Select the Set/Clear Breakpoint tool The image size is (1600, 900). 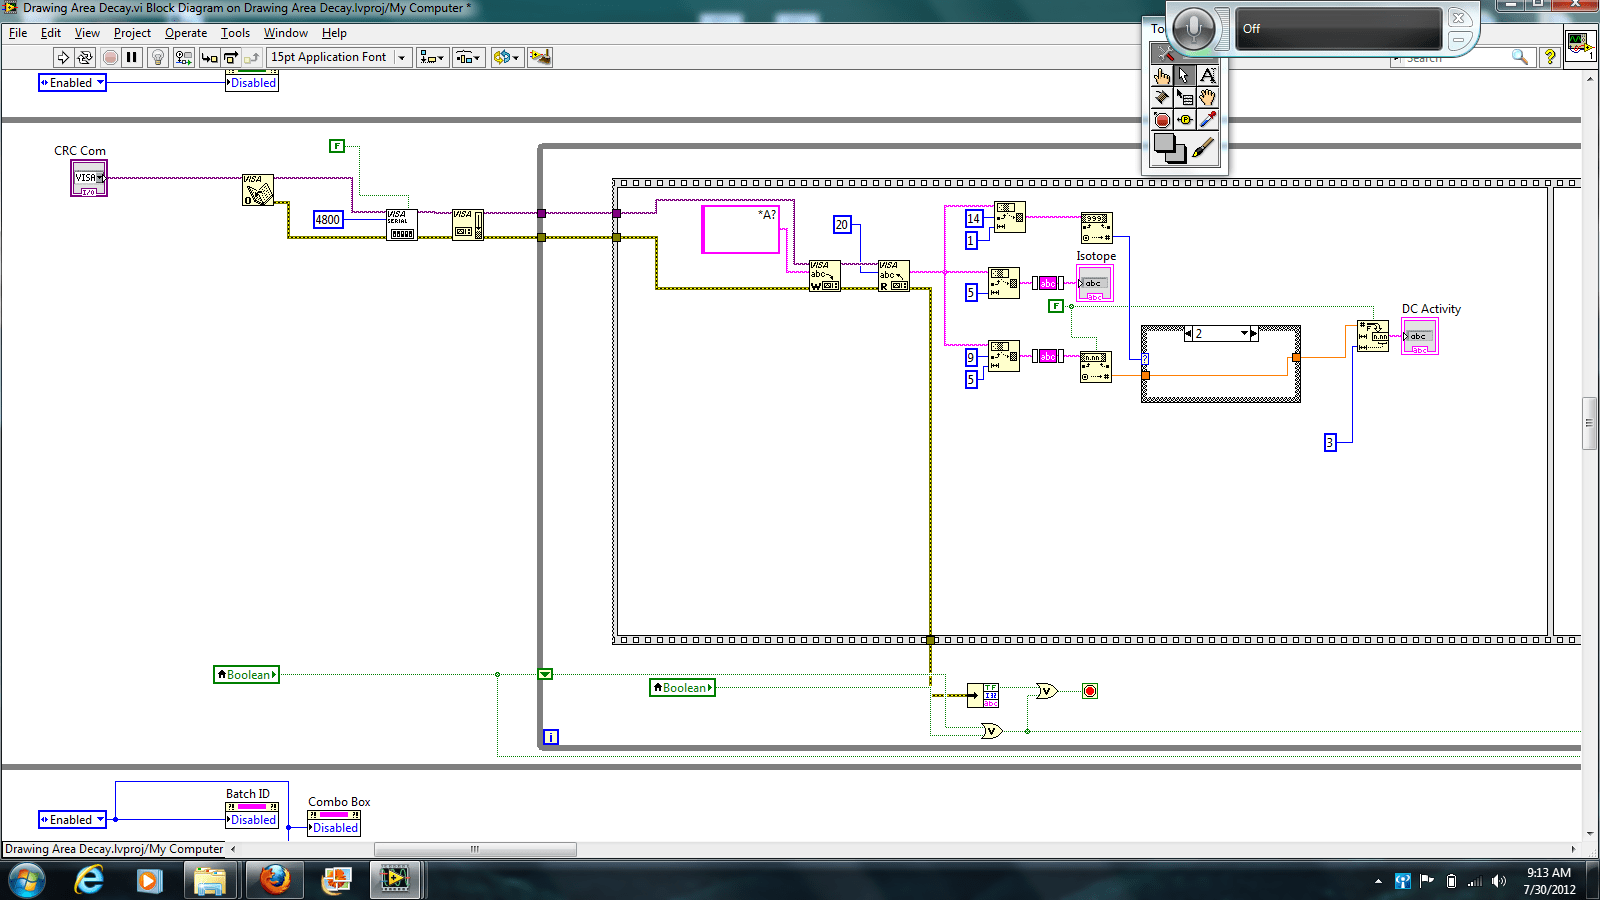point(1162,120)
